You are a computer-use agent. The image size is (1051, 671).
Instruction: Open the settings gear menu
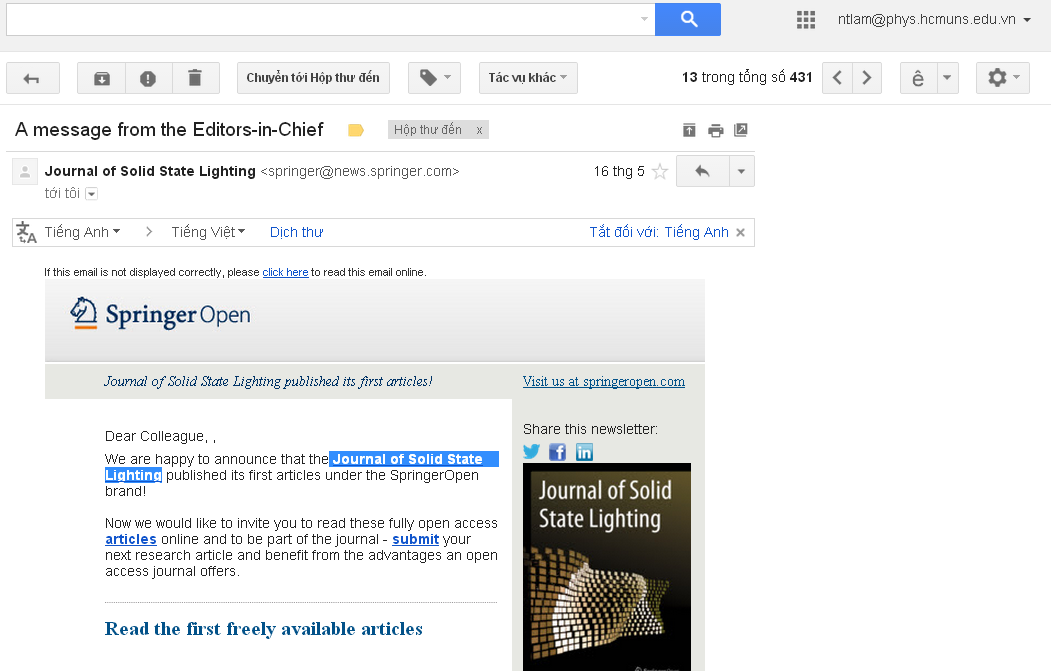coord(1003,78)
